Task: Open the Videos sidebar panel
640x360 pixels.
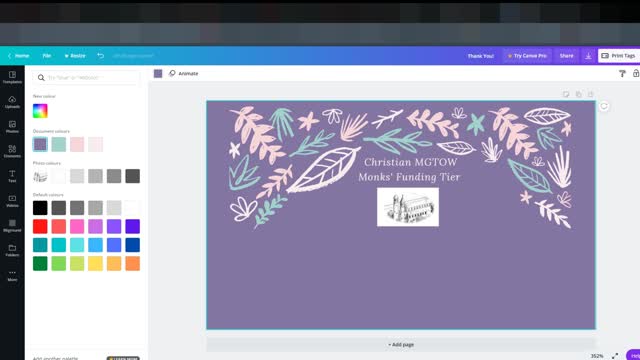Action: (12, 201)
